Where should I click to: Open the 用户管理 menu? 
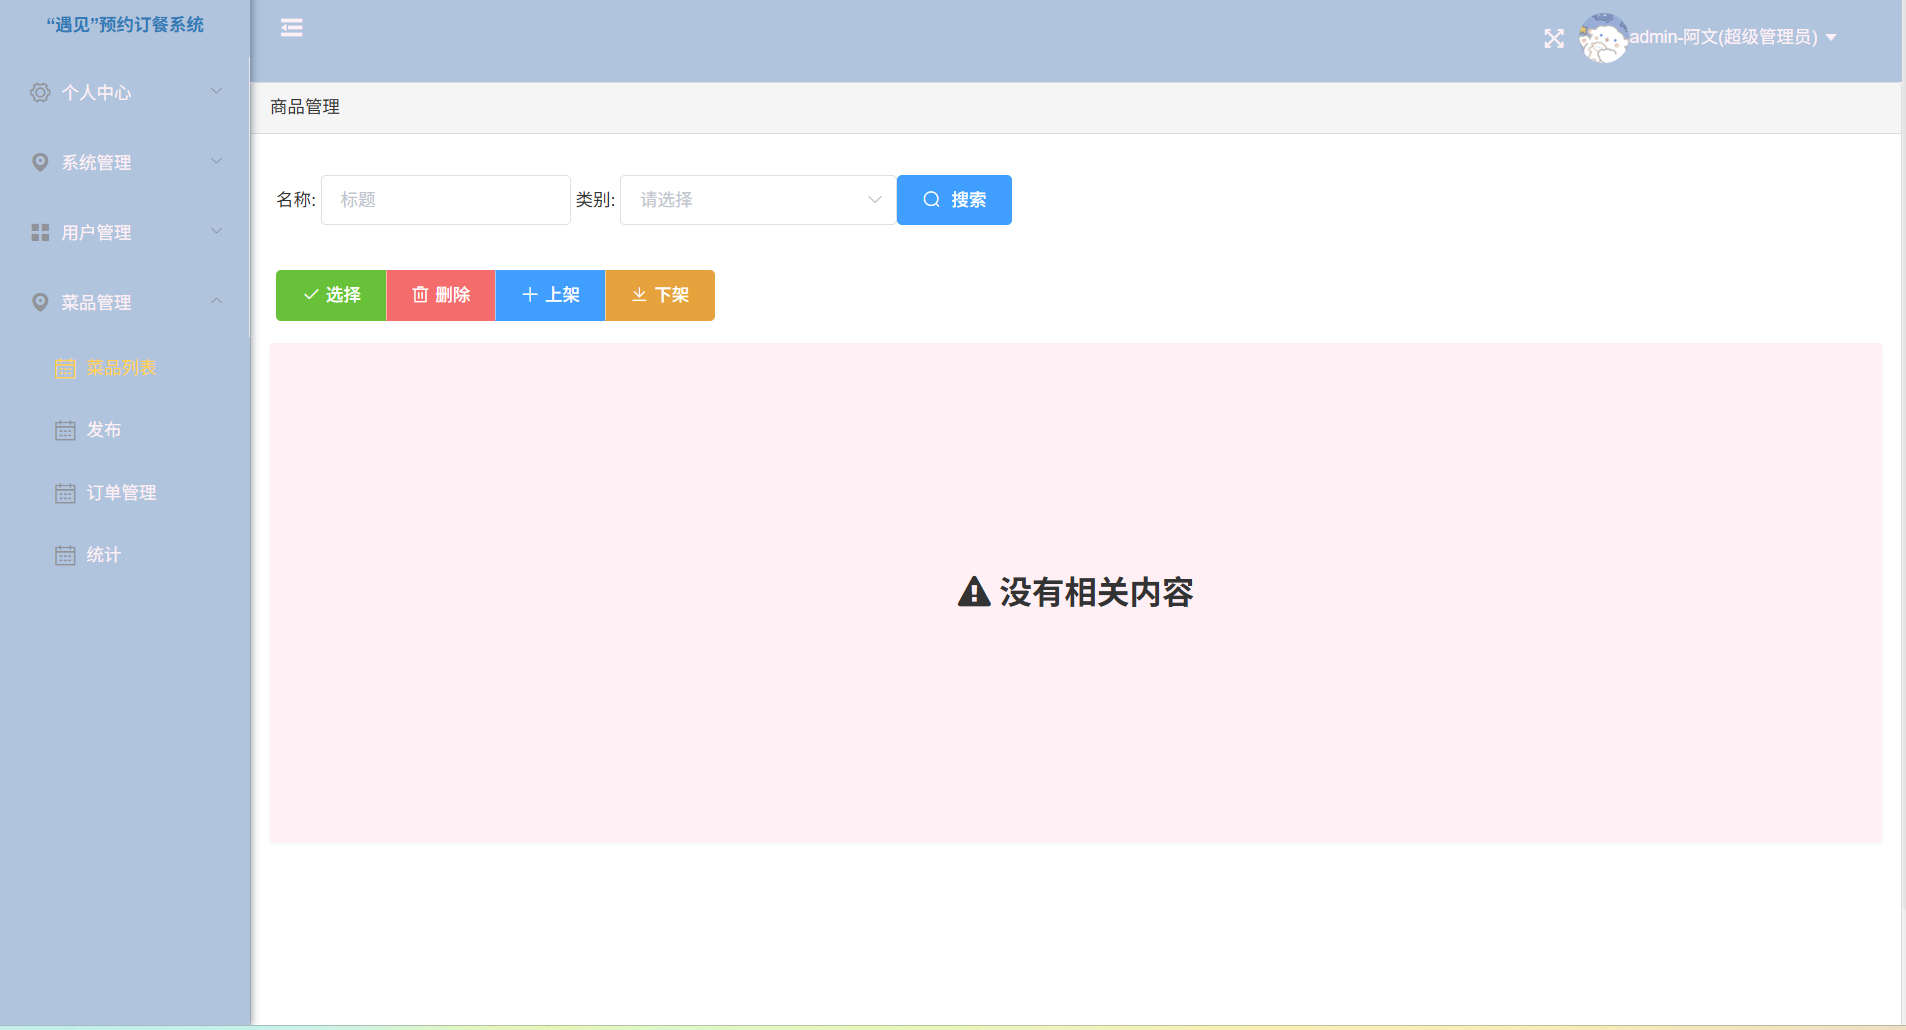tap(125, 232)
